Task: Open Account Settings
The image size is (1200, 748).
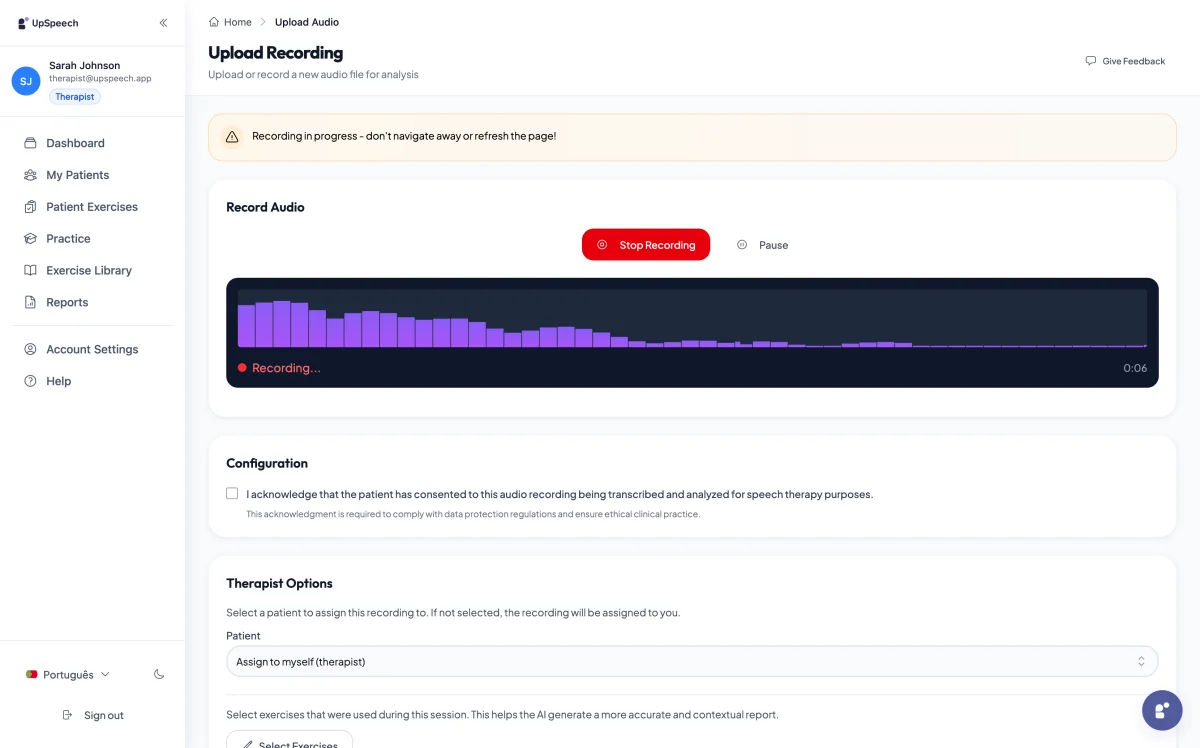Action: tap(92, 349)
